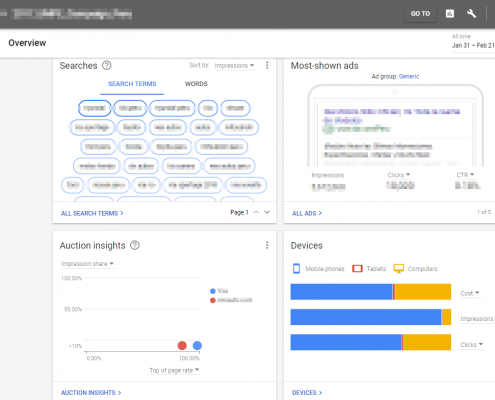Open Searches card three-dot menu
Image resolution: width=495 pixels, height=400 pixels.
pos(267,65)
